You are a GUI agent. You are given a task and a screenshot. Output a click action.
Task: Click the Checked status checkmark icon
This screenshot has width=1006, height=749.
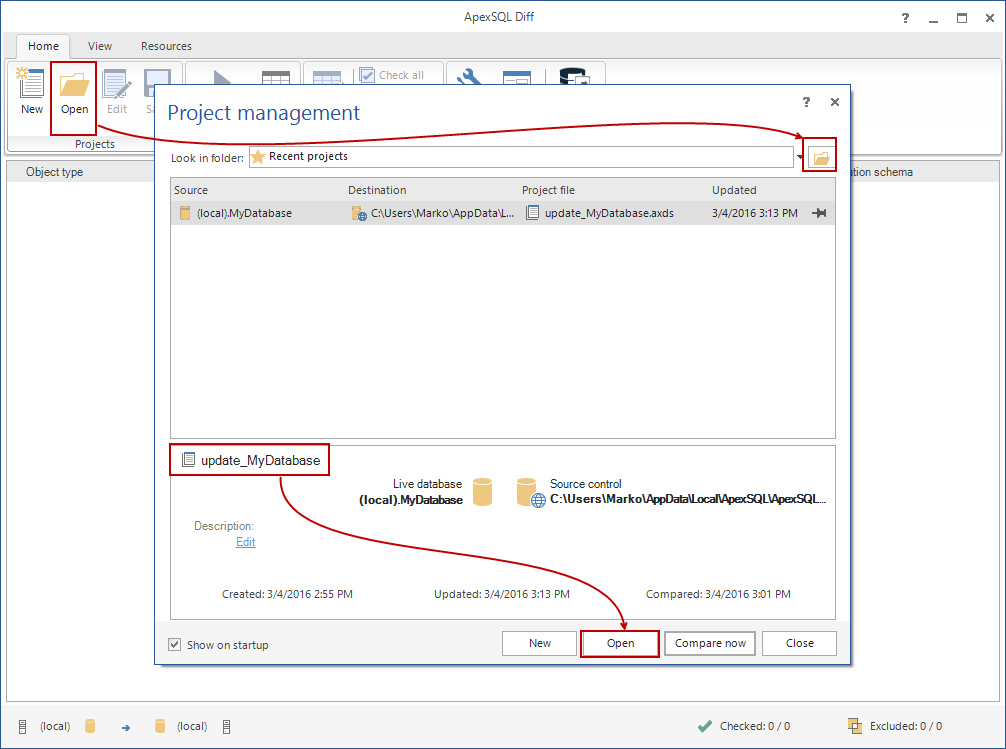[704, 726]
